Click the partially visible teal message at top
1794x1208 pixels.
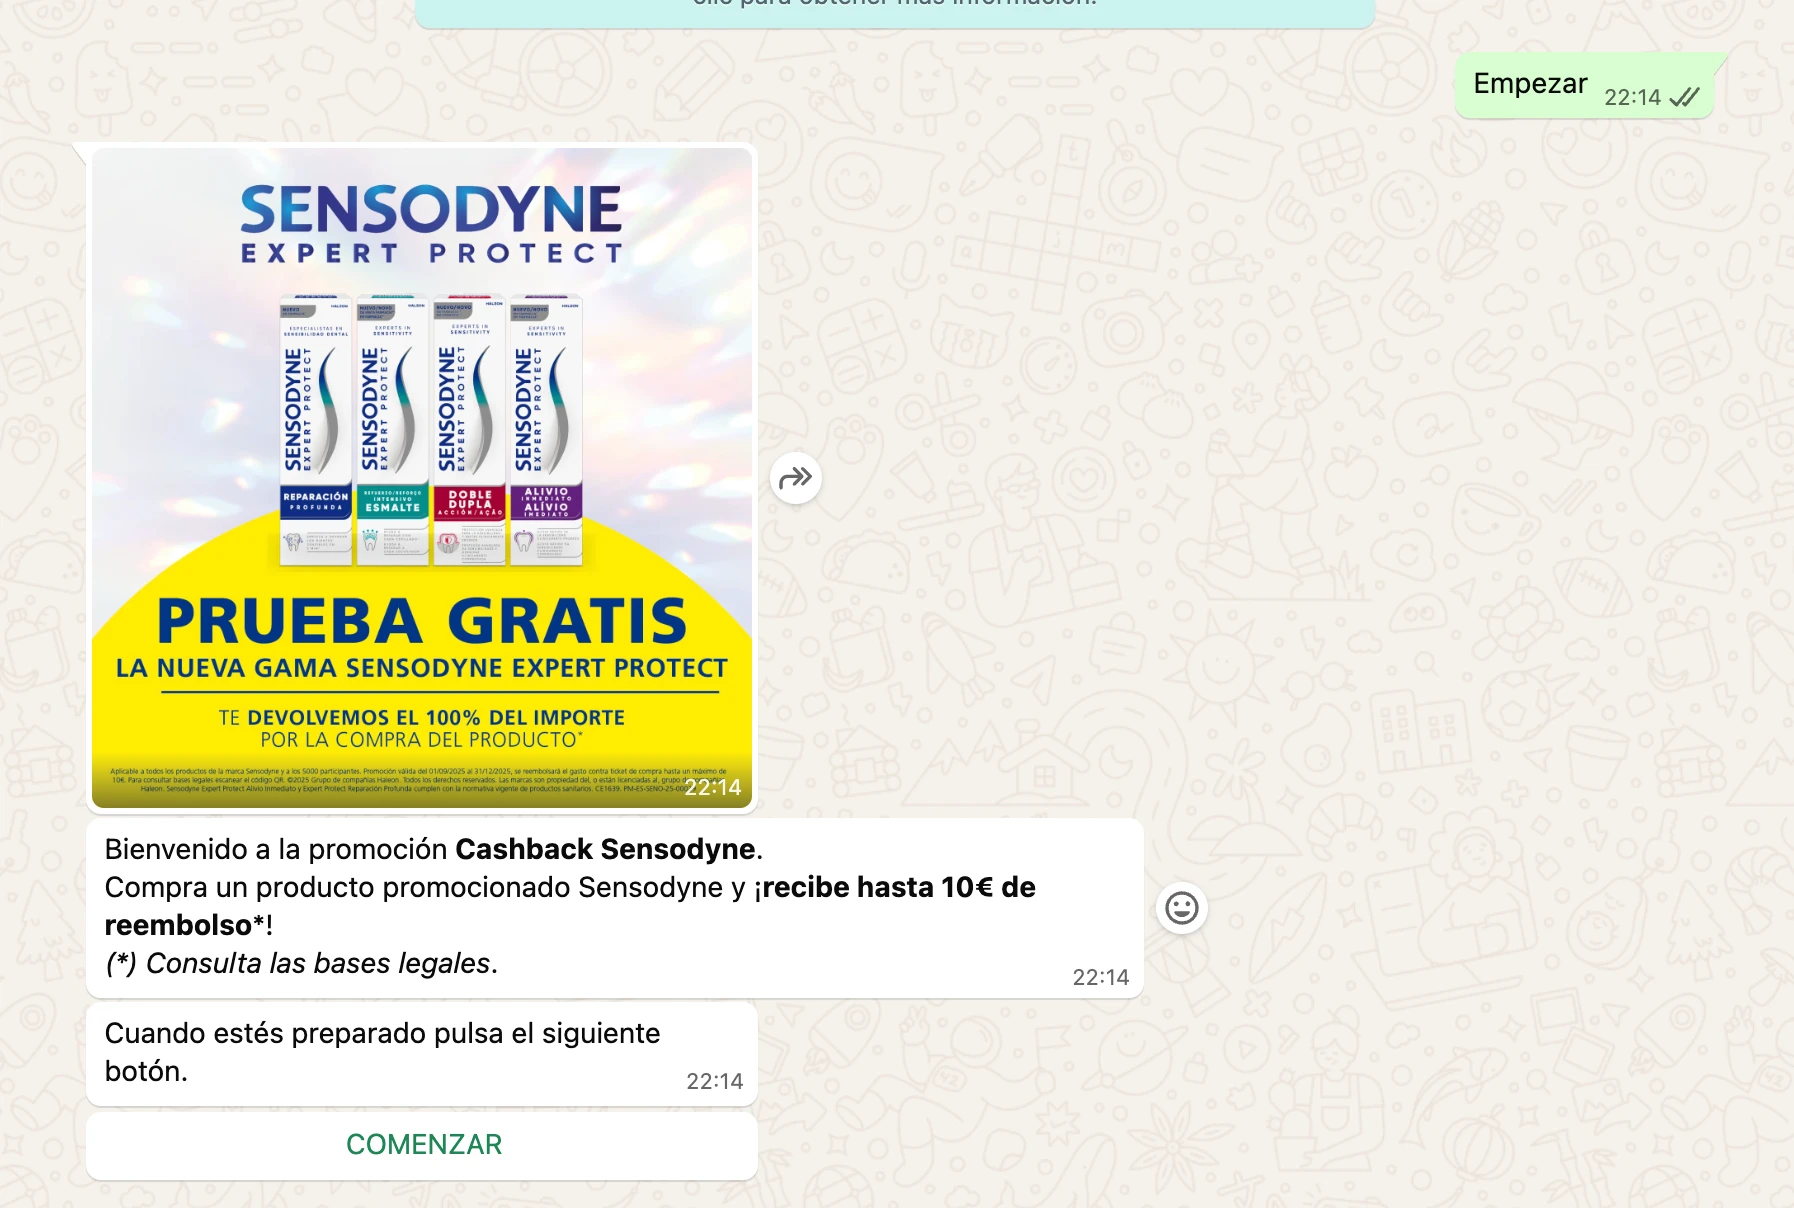(x=894, y=10)
